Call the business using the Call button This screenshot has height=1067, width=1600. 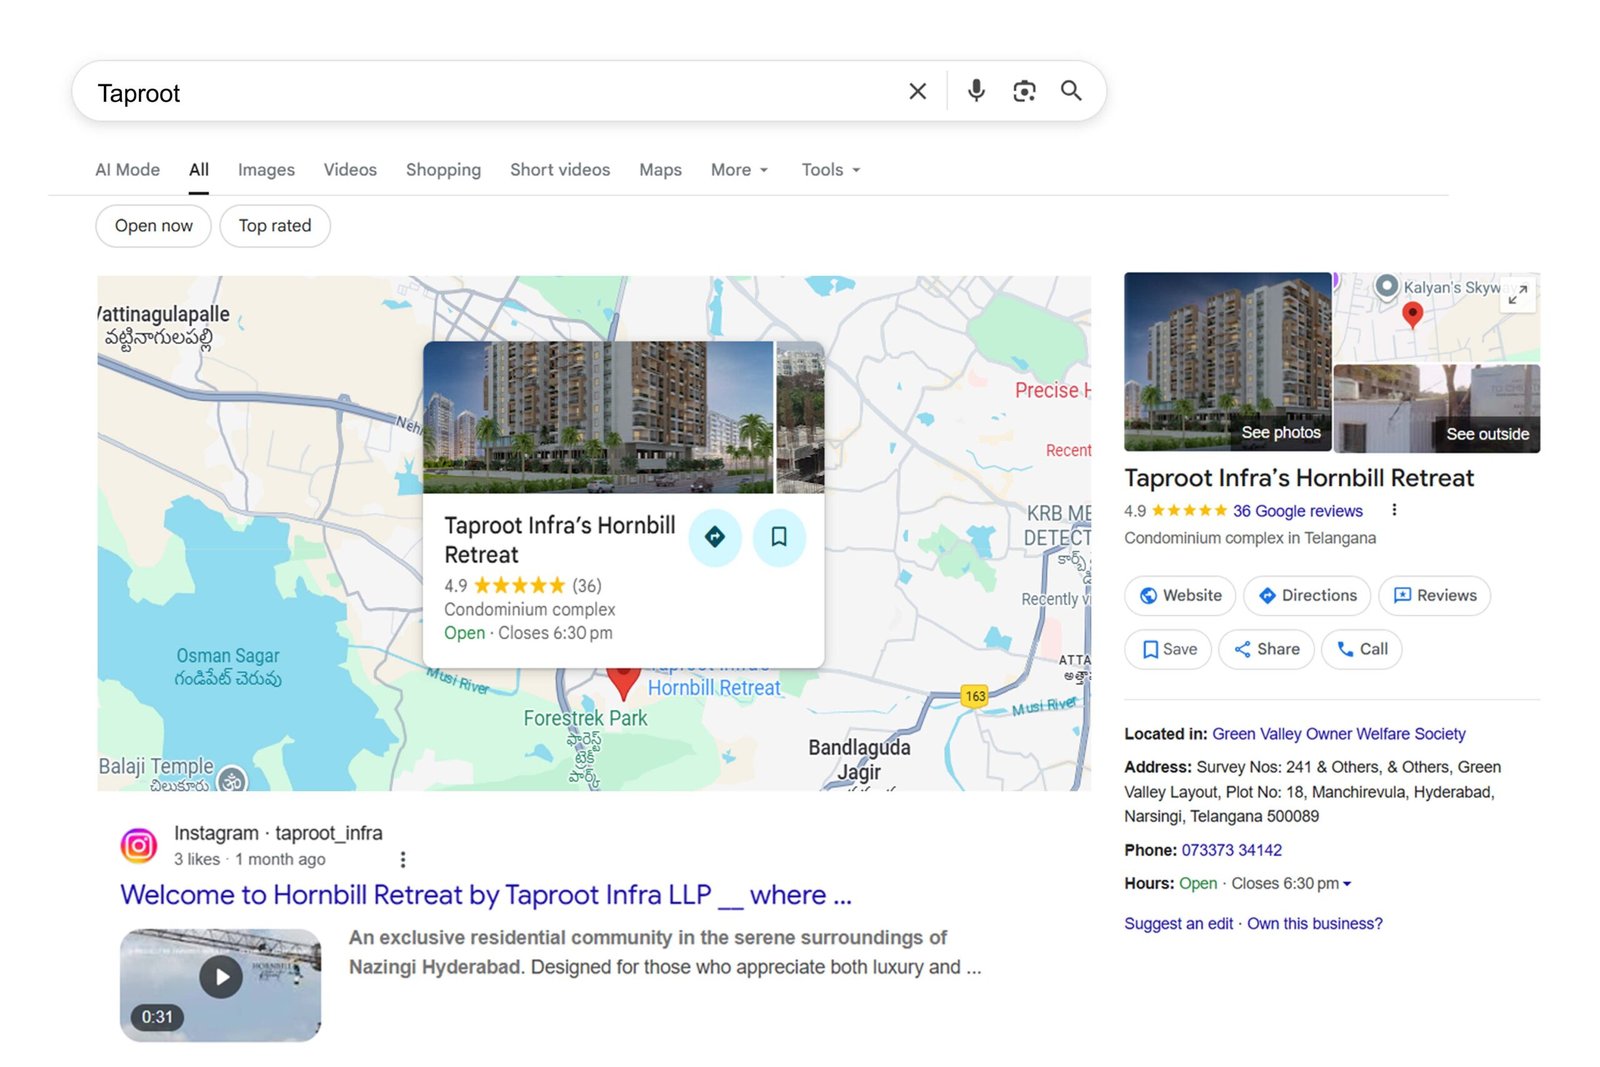pyautogui.click(x=1361, y=649)
